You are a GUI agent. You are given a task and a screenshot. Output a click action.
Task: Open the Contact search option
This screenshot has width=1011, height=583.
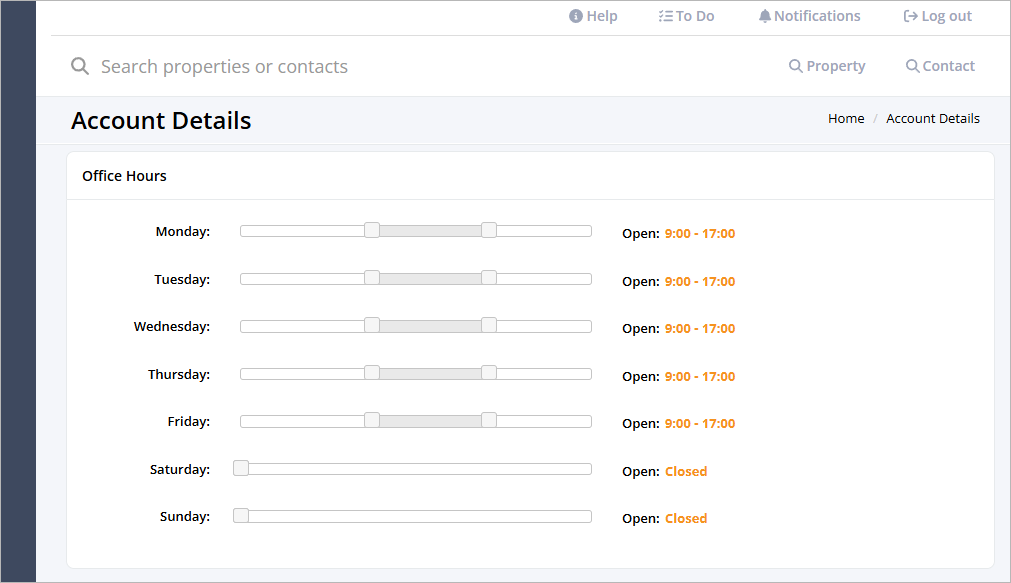(x=940, y=65)
